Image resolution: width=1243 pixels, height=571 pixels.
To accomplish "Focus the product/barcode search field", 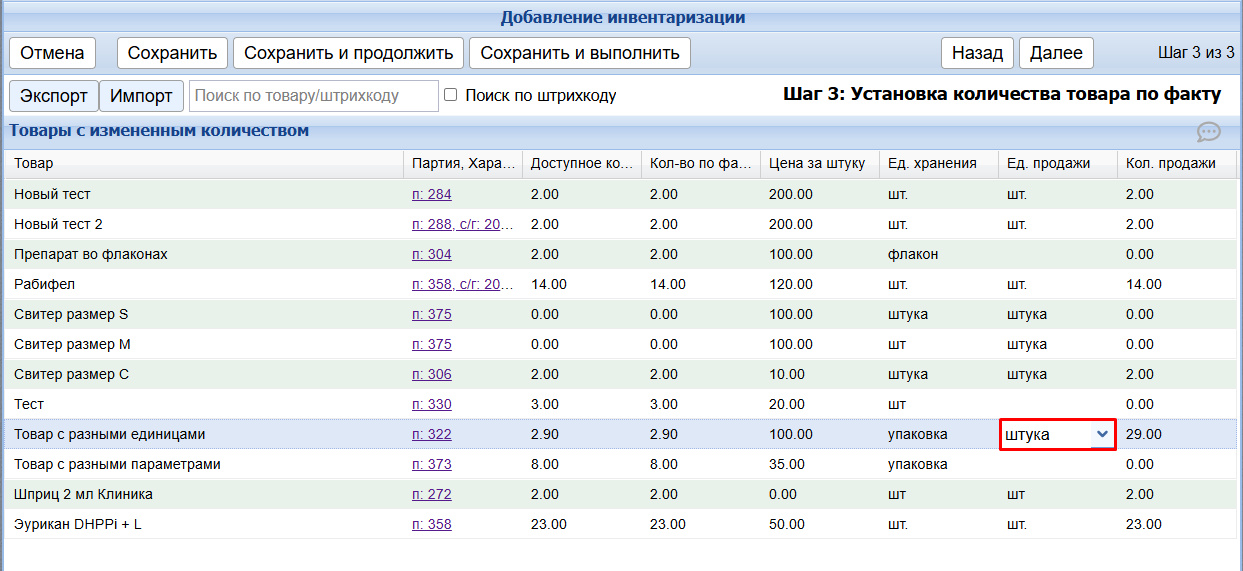I will (x=313, y=96).
